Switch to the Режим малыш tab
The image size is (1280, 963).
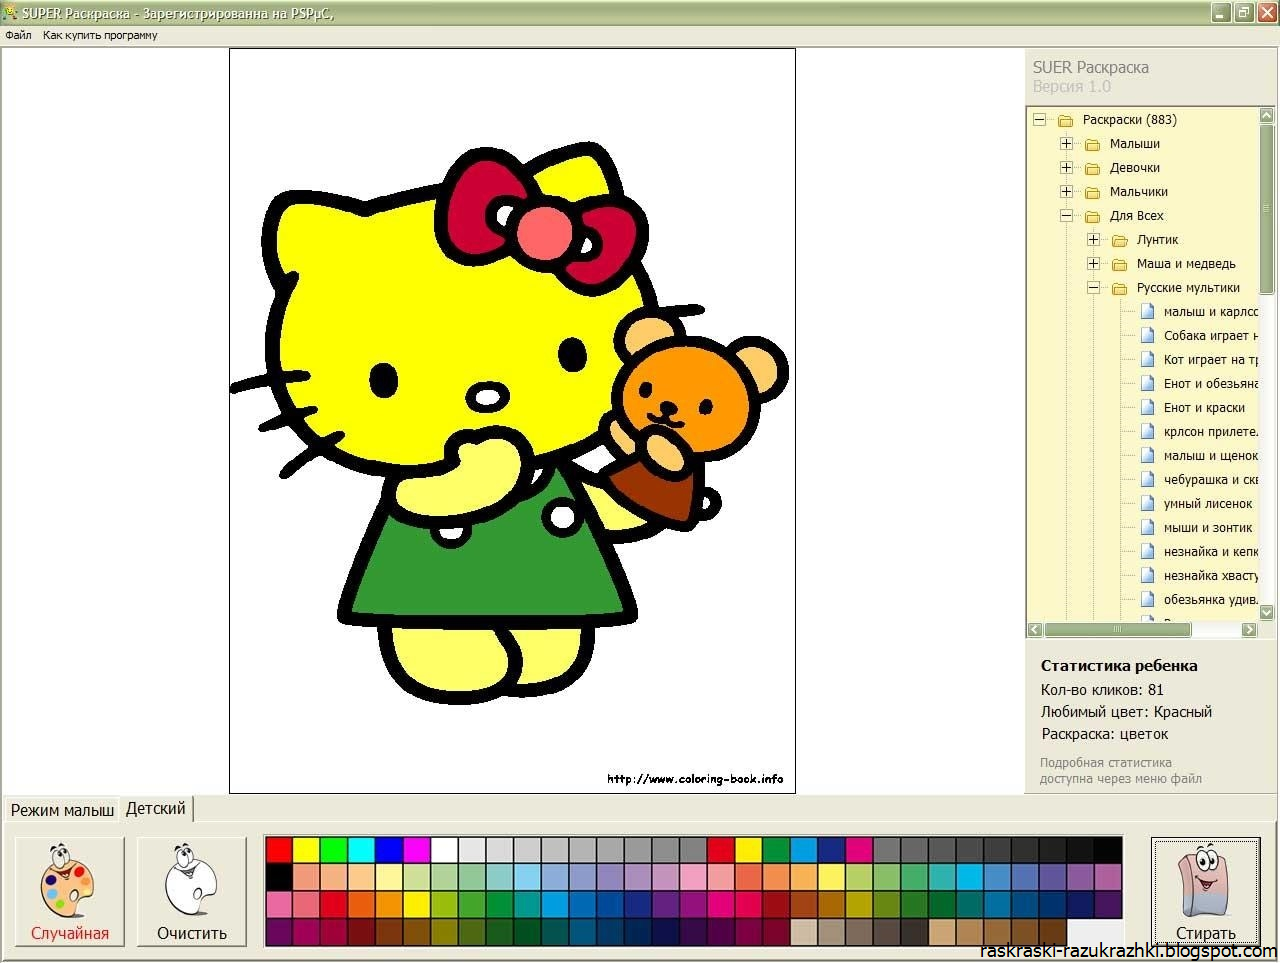click(62, 810)
